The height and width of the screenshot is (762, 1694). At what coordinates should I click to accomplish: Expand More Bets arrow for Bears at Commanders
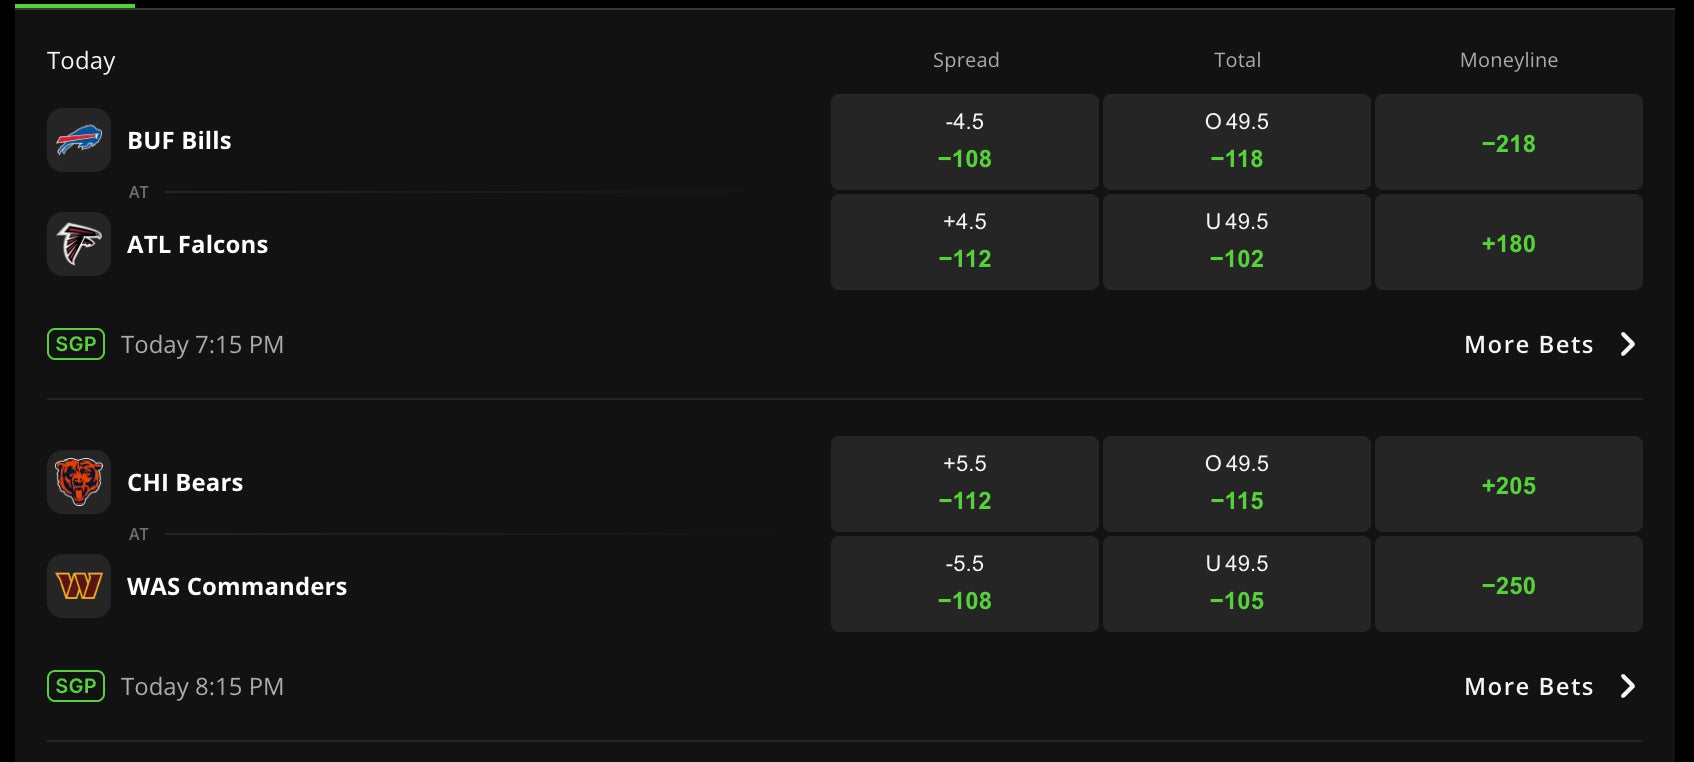(1627, 686)
